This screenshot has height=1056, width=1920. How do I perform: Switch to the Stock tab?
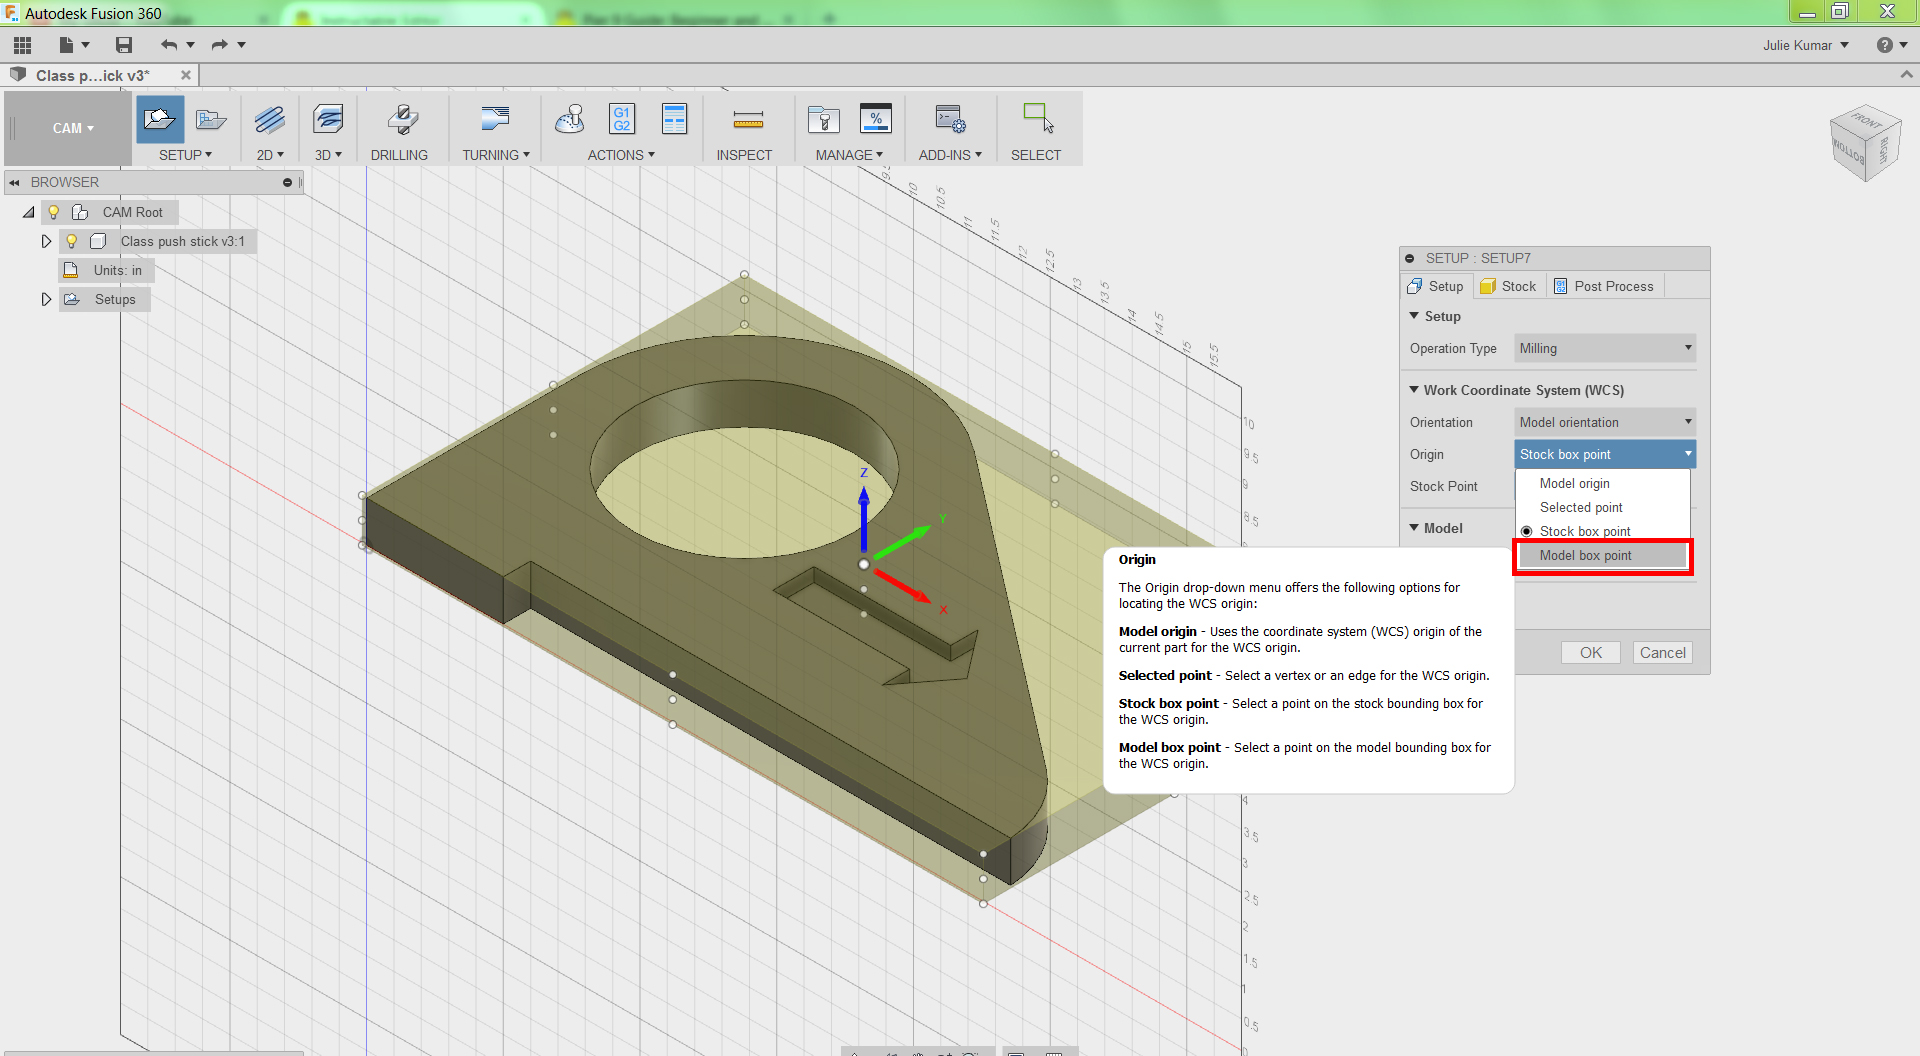point(1508,286)
